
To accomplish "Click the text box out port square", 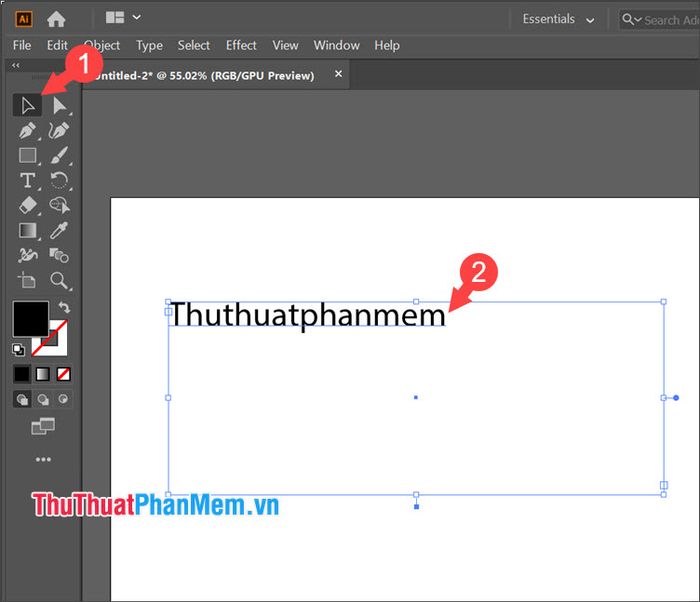I will tap(664, 485).
